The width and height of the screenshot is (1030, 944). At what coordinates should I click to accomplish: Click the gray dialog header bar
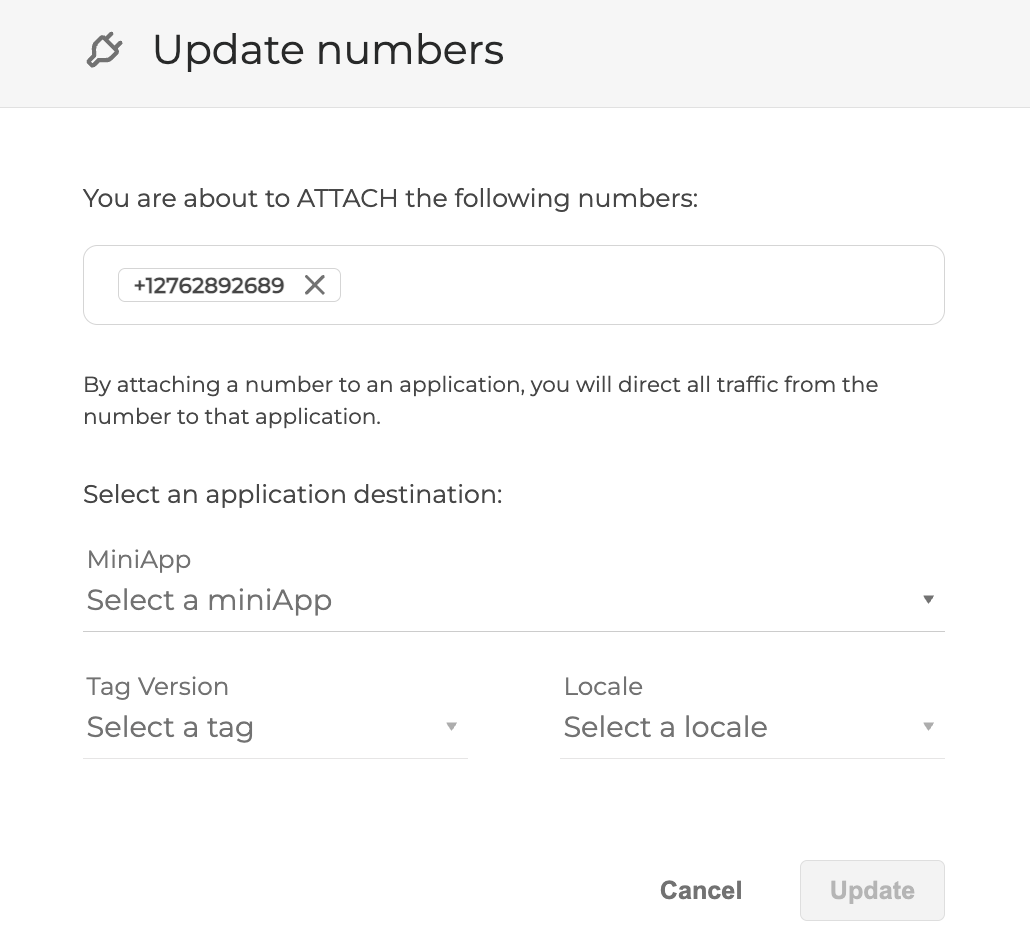tap(760, 52)
